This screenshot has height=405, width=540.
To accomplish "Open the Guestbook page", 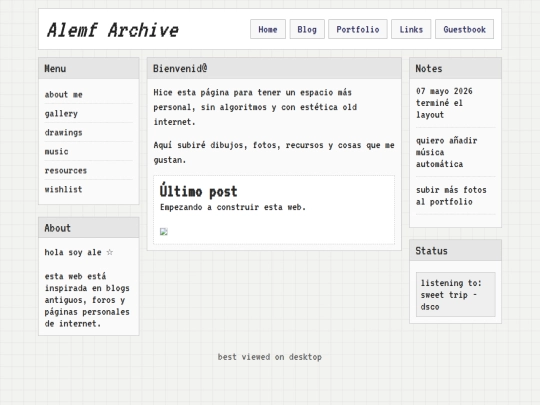I will (464, 29).
